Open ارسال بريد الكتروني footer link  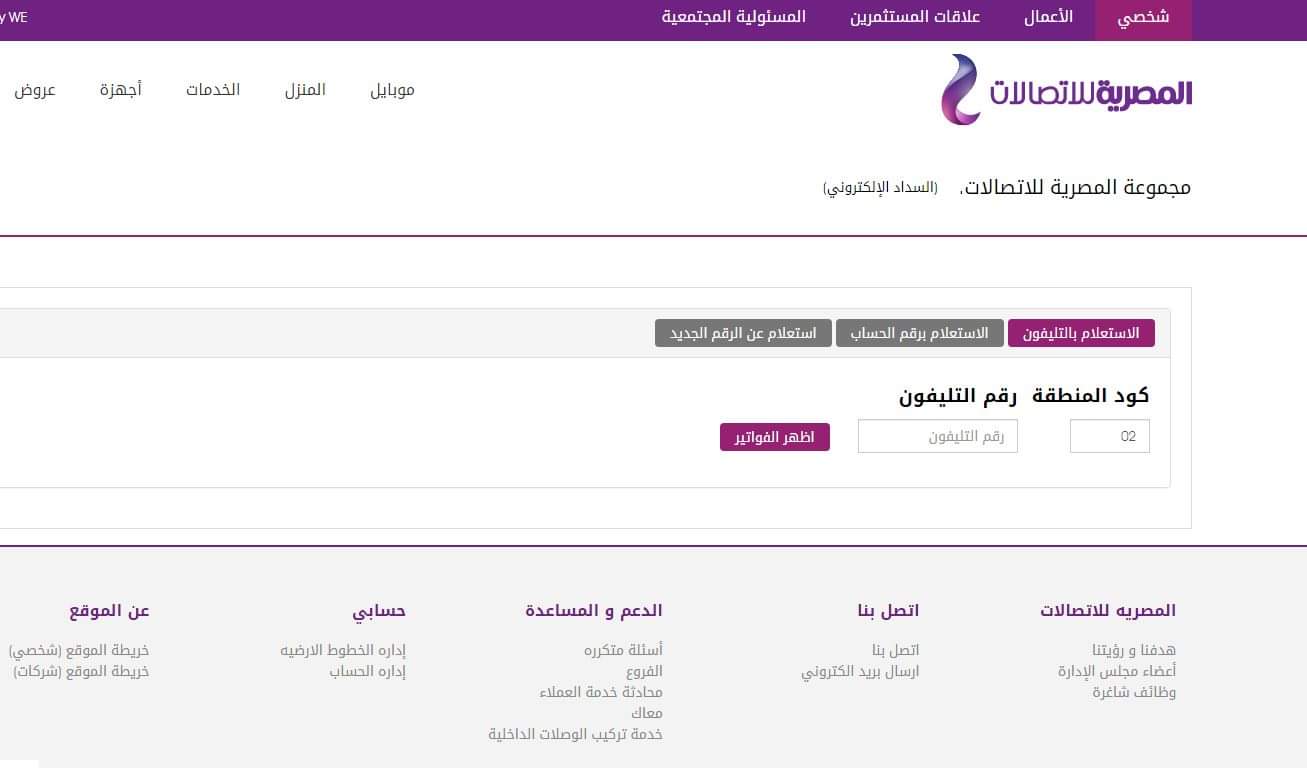click(x=860, y=671)
